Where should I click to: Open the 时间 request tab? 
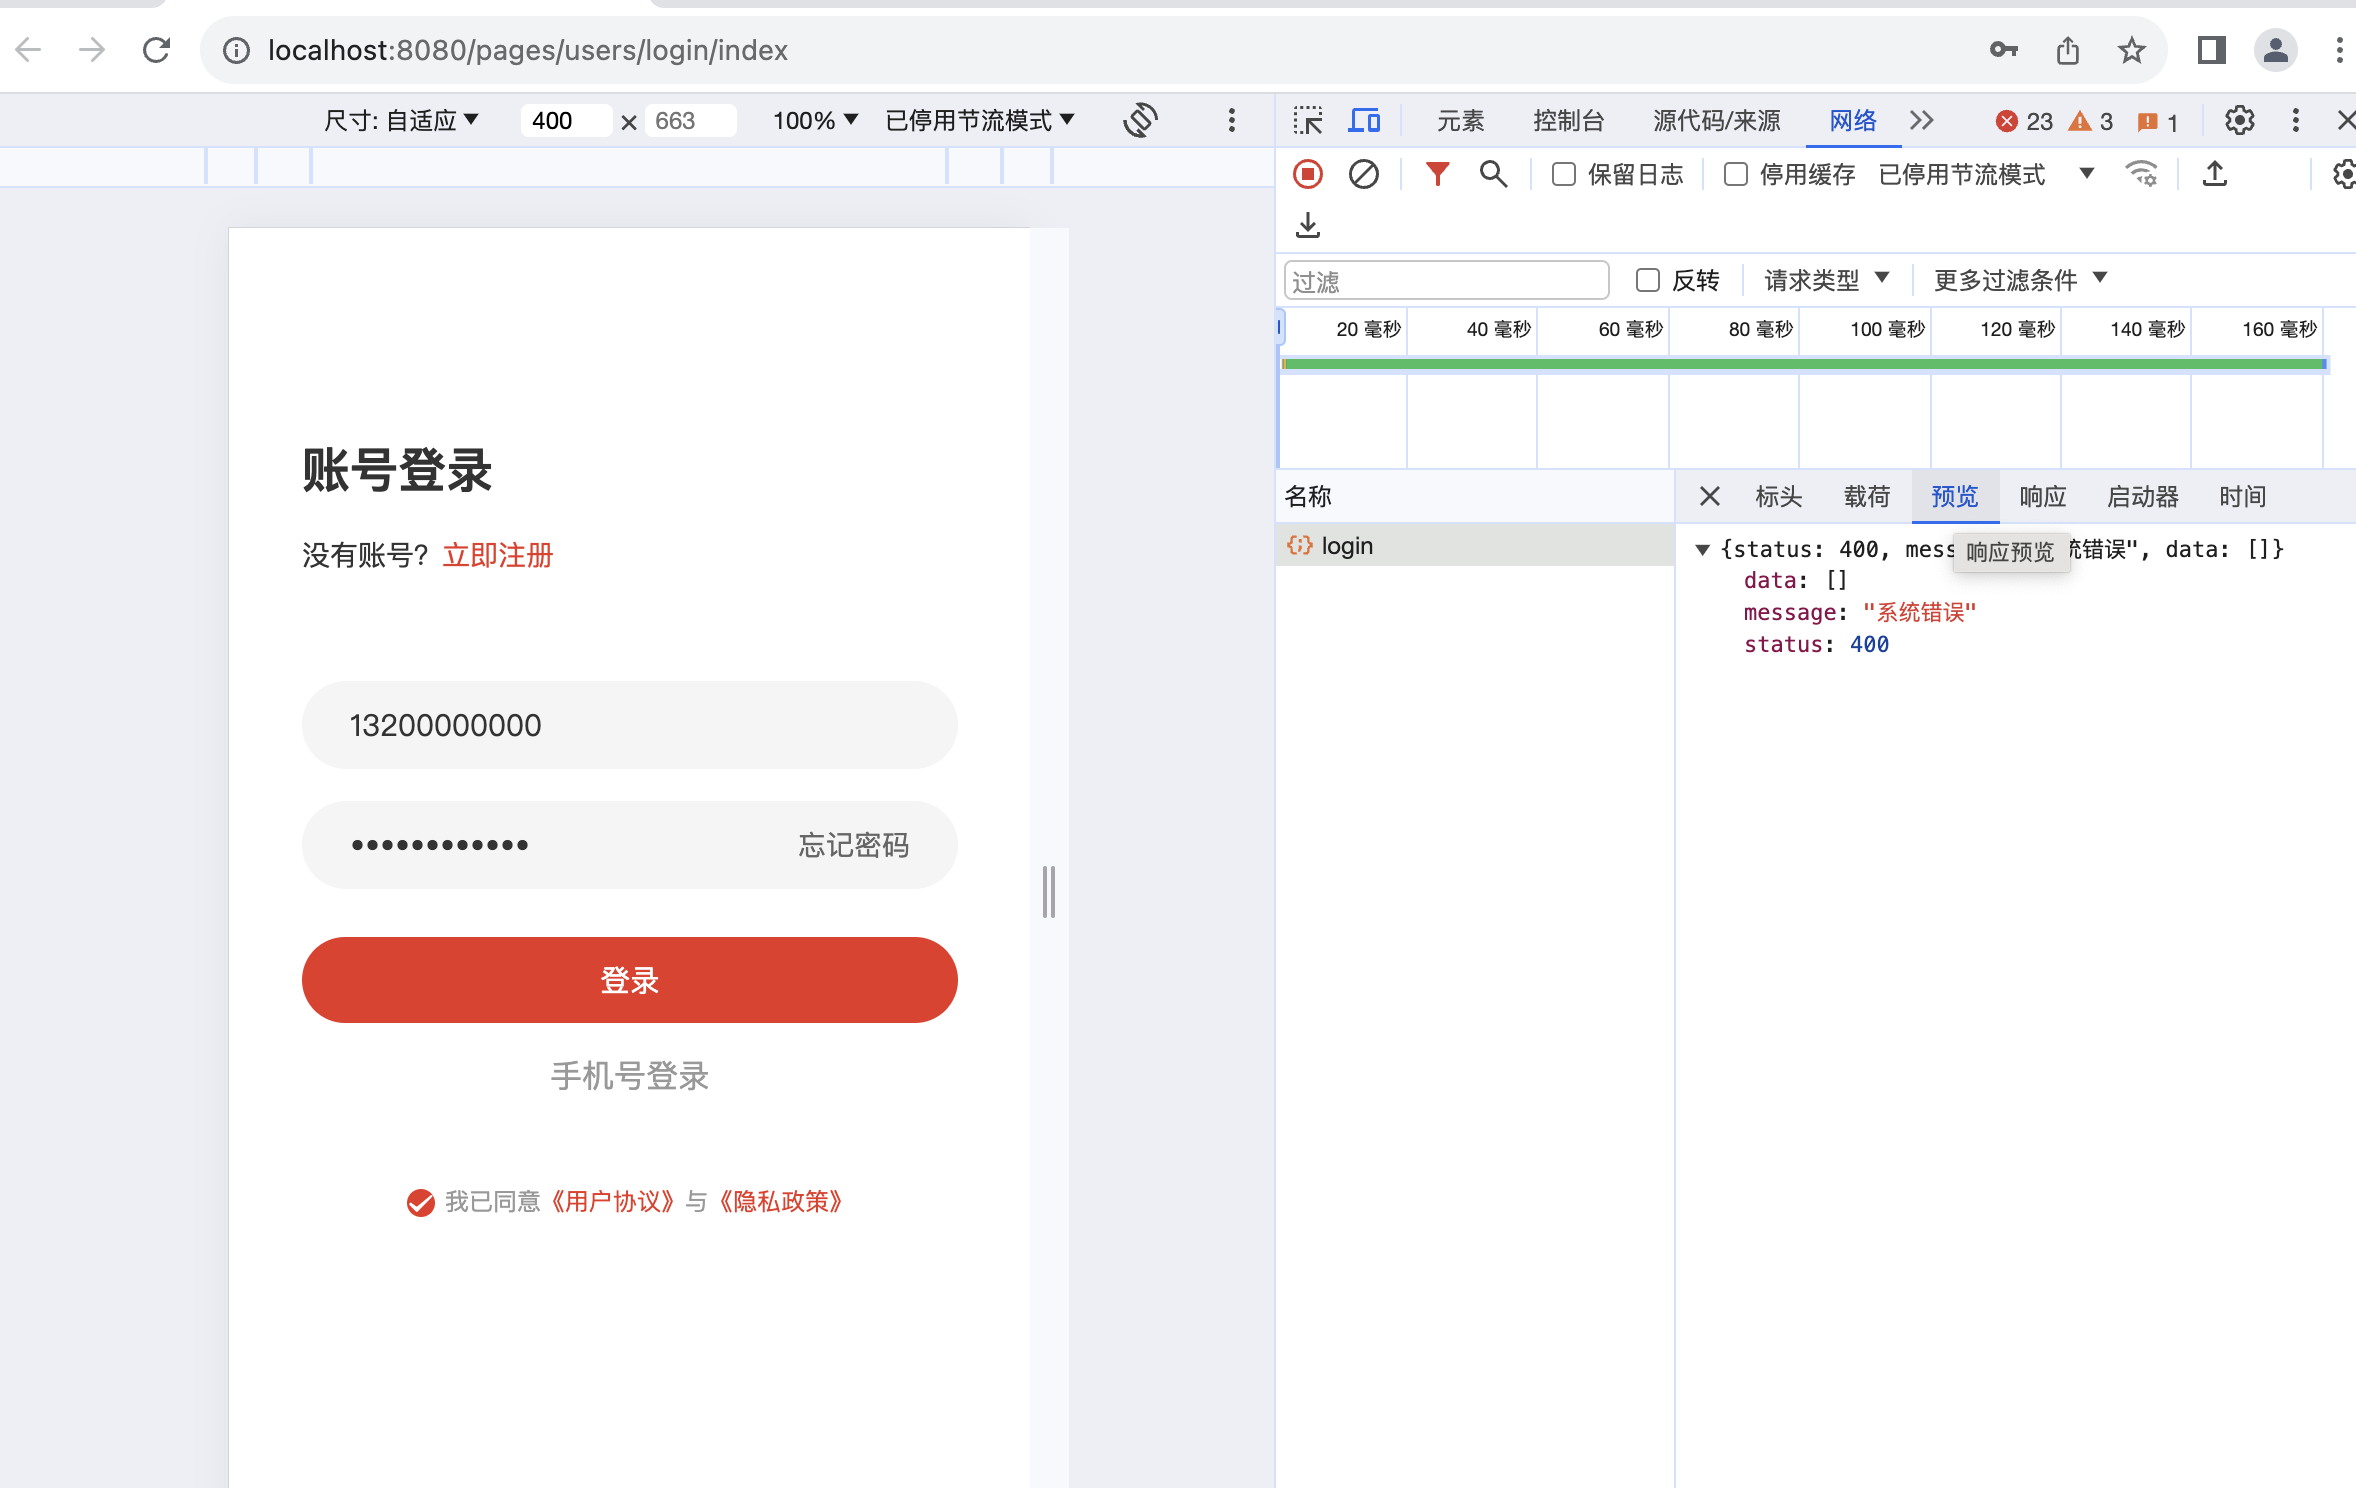pyautogui.click(x=2243, y=497)
